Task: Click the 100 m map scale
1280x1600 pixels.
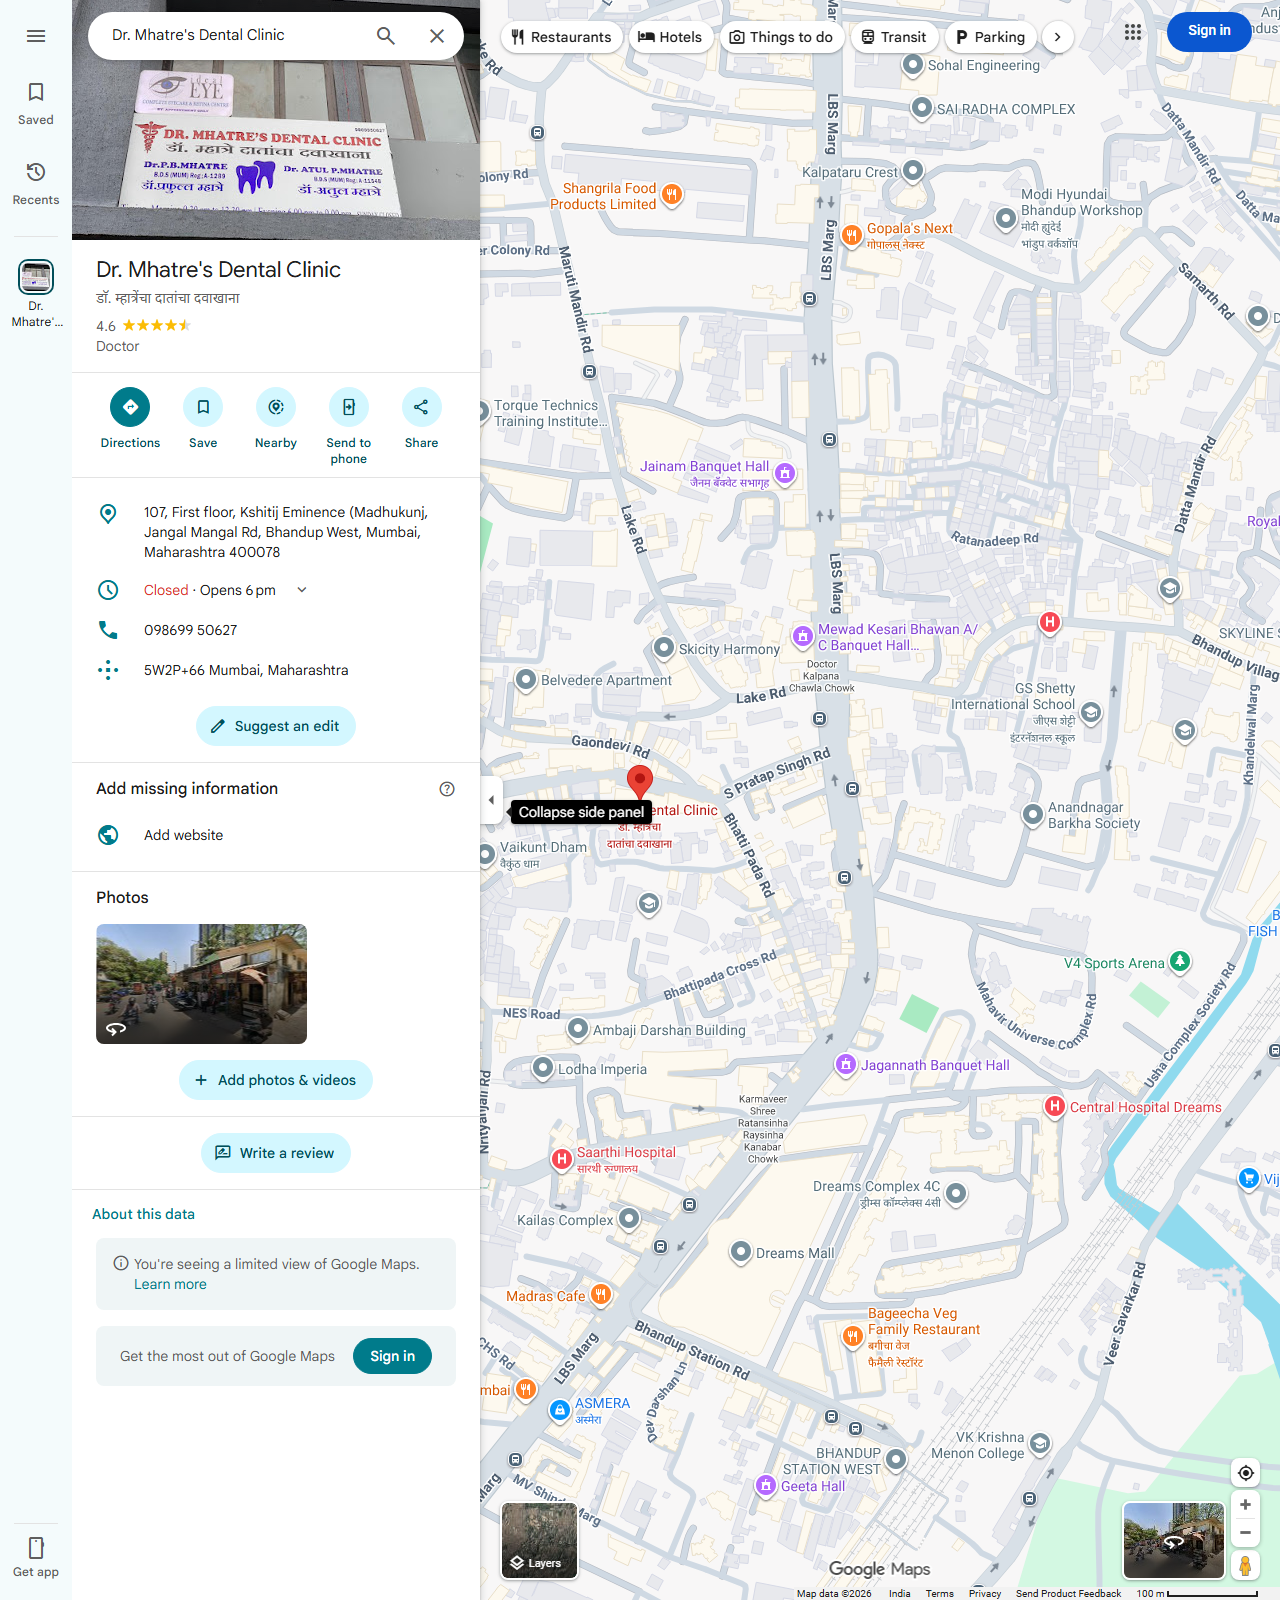Action: (1196, 1593)
